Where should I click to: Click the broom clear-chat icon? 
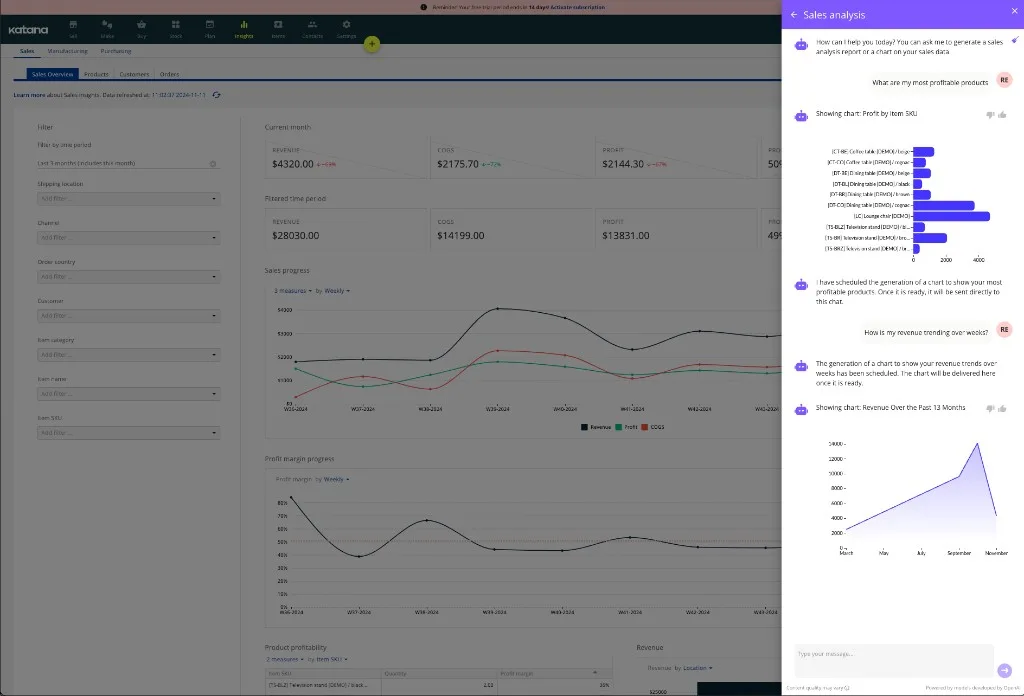[x=1015, y=40]
